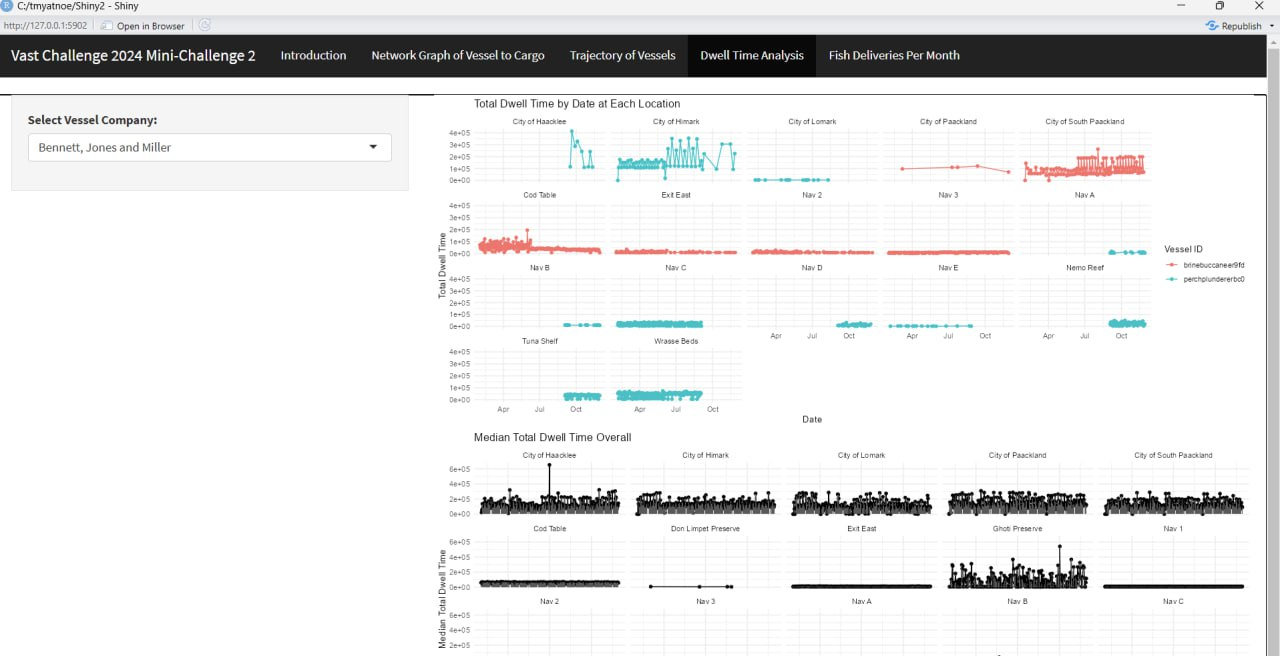
Task: Click the R logo in title bar
Action: 8,6
